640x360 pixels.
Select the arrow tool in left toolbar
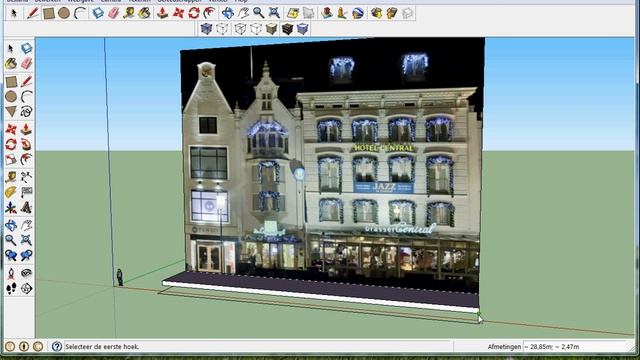[x=11, y=48]
